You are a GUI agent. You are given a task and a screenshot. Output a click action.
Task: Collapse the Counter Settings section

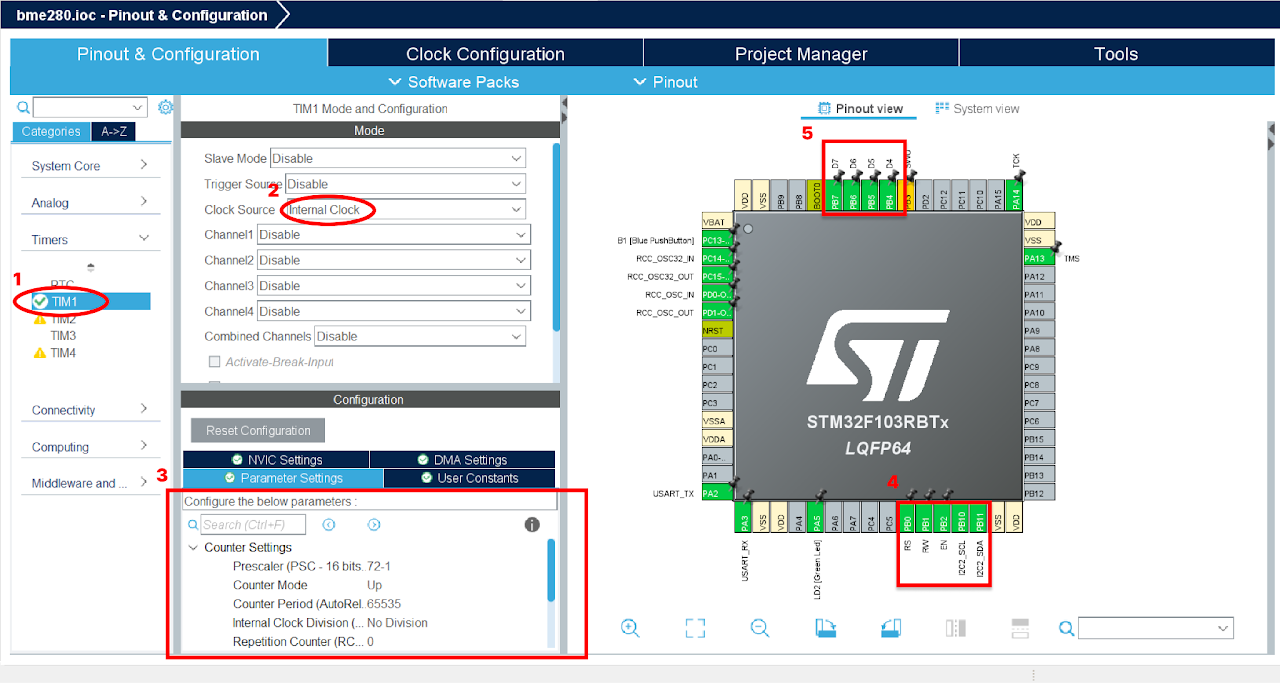coord(193,547)
